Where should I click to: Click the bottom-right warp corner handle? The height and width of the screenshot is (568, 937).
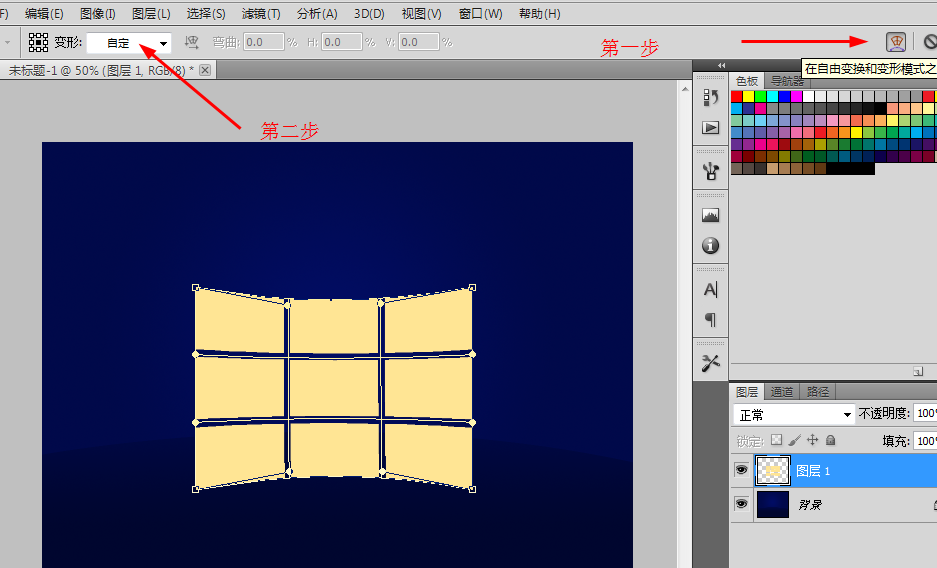pyautogui.click(x=472, y=489)
